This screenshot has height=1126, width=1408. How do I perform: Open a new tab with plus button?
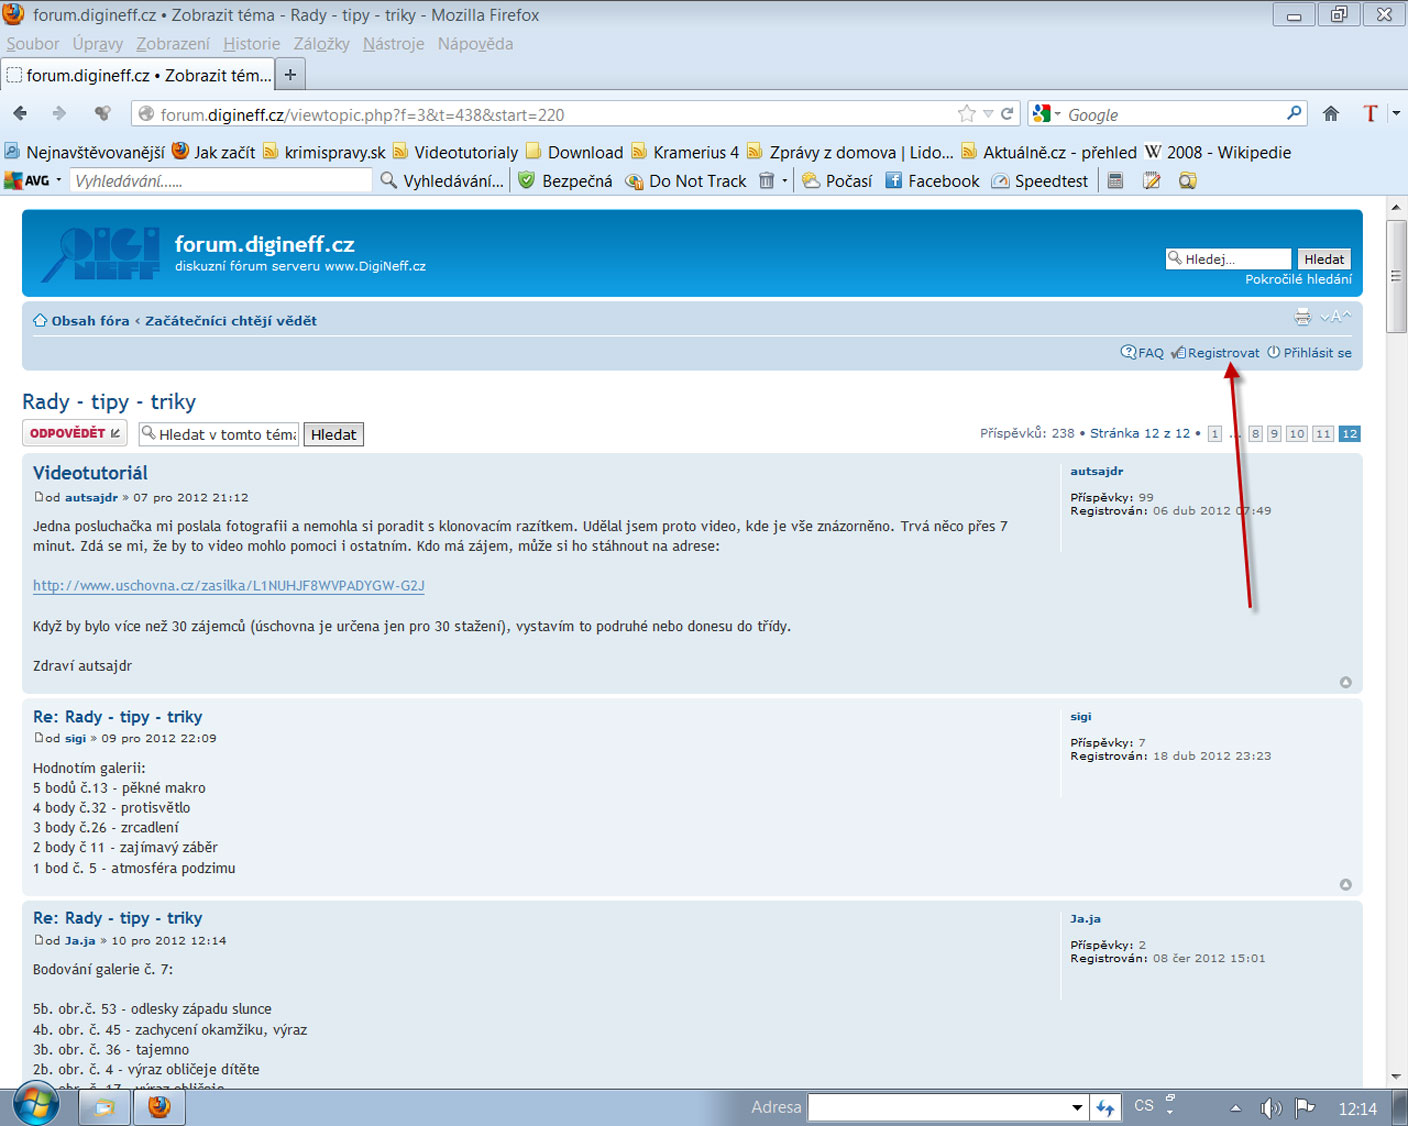[290, 75]
